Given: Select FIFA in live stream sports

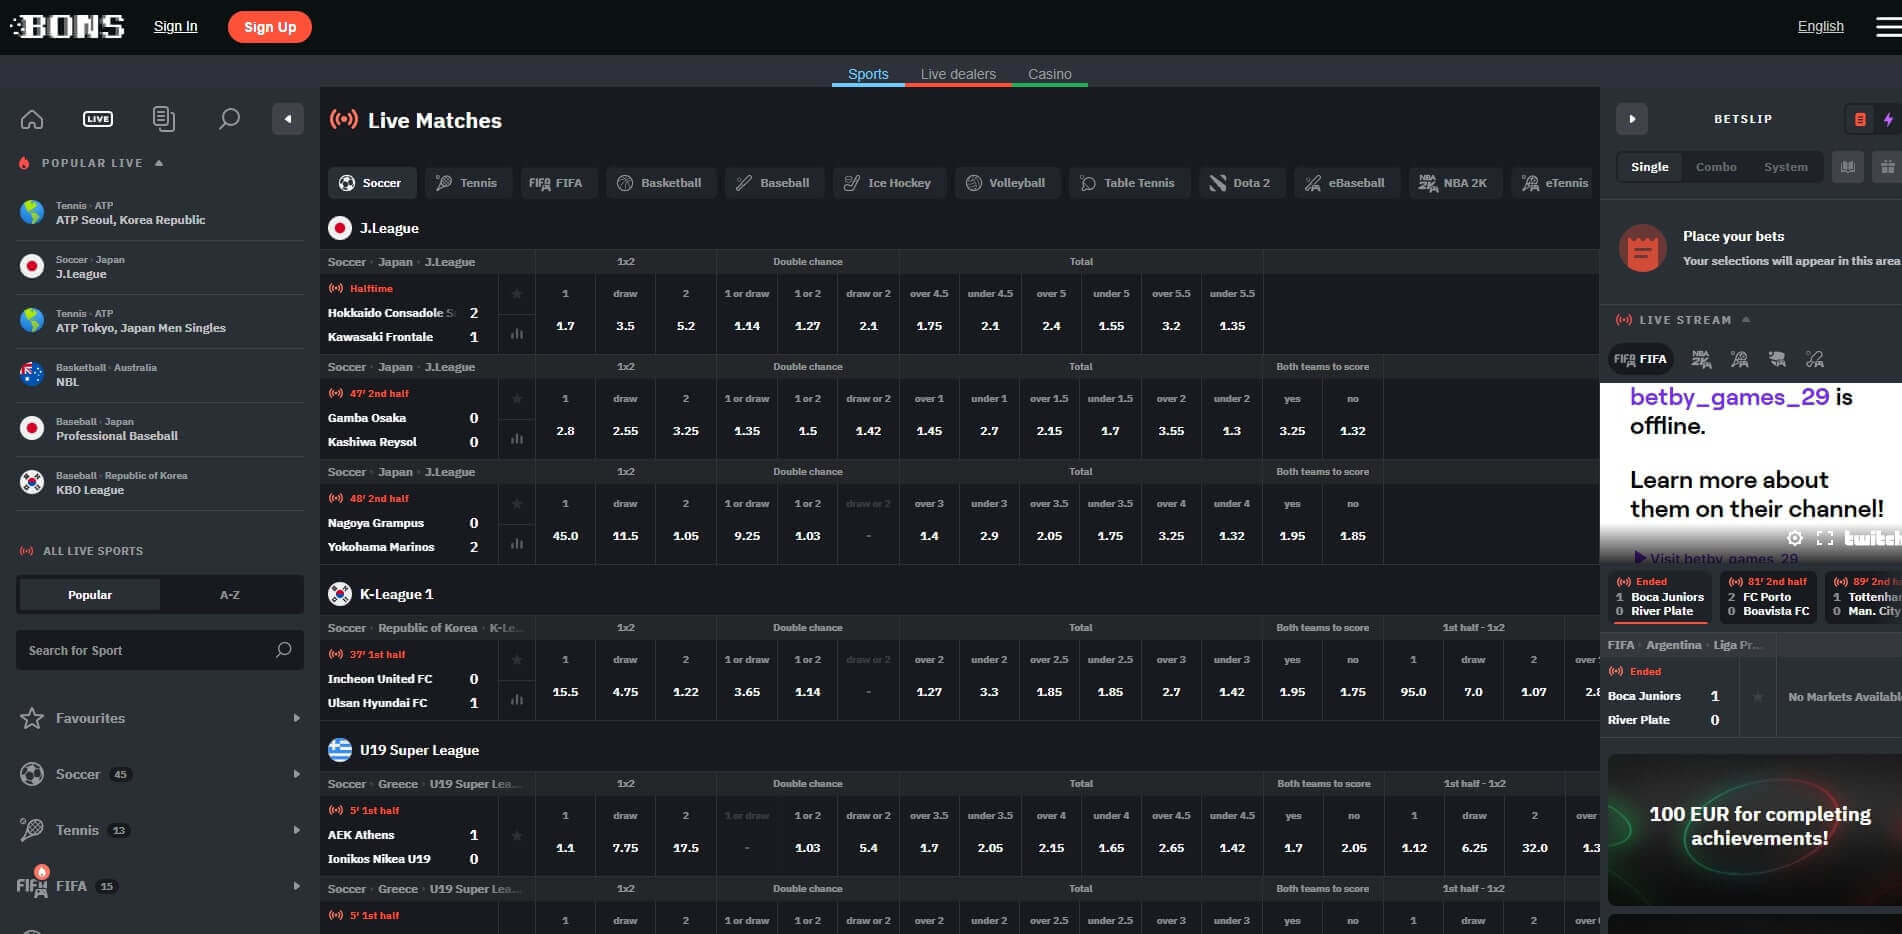Looking at the screenshot, I should coord(1640,359).
